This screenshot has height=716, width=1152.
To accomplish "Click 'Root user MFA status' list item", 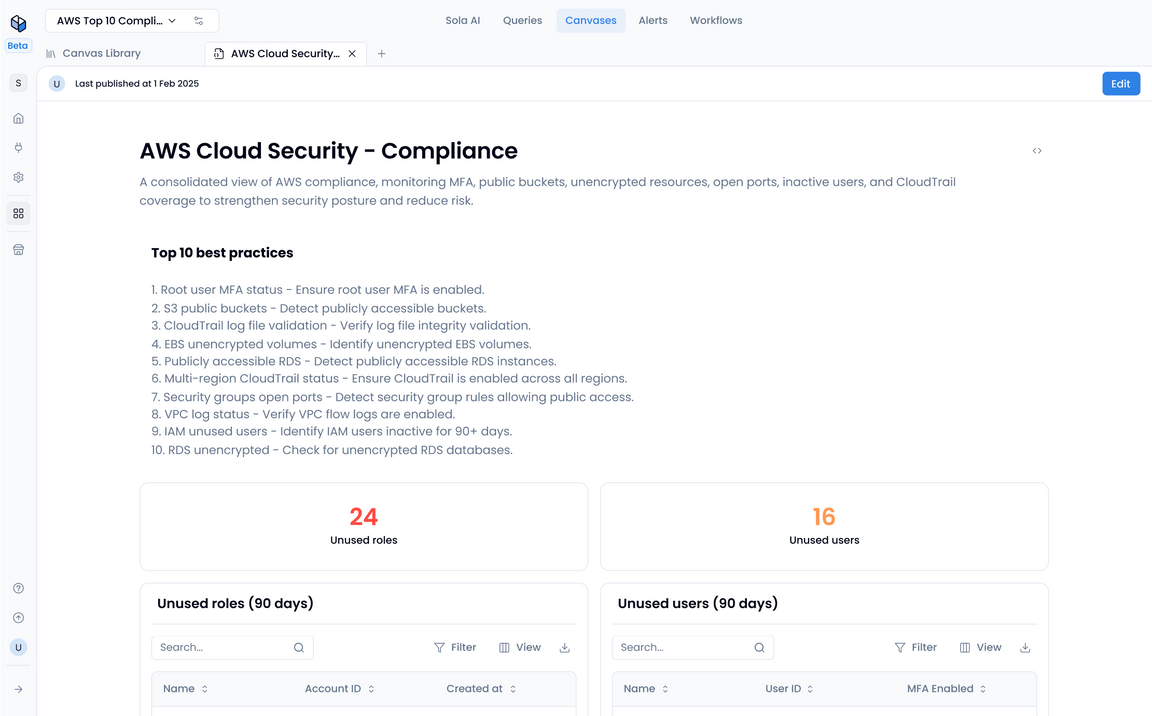I will [x=317, y=289].
